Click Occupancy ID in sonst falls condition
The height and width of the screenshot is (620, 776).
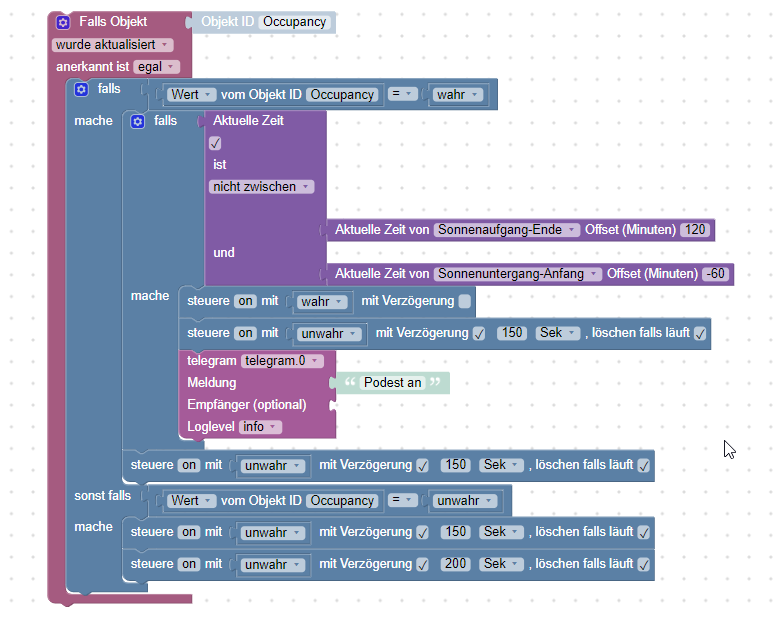(342, 501)
